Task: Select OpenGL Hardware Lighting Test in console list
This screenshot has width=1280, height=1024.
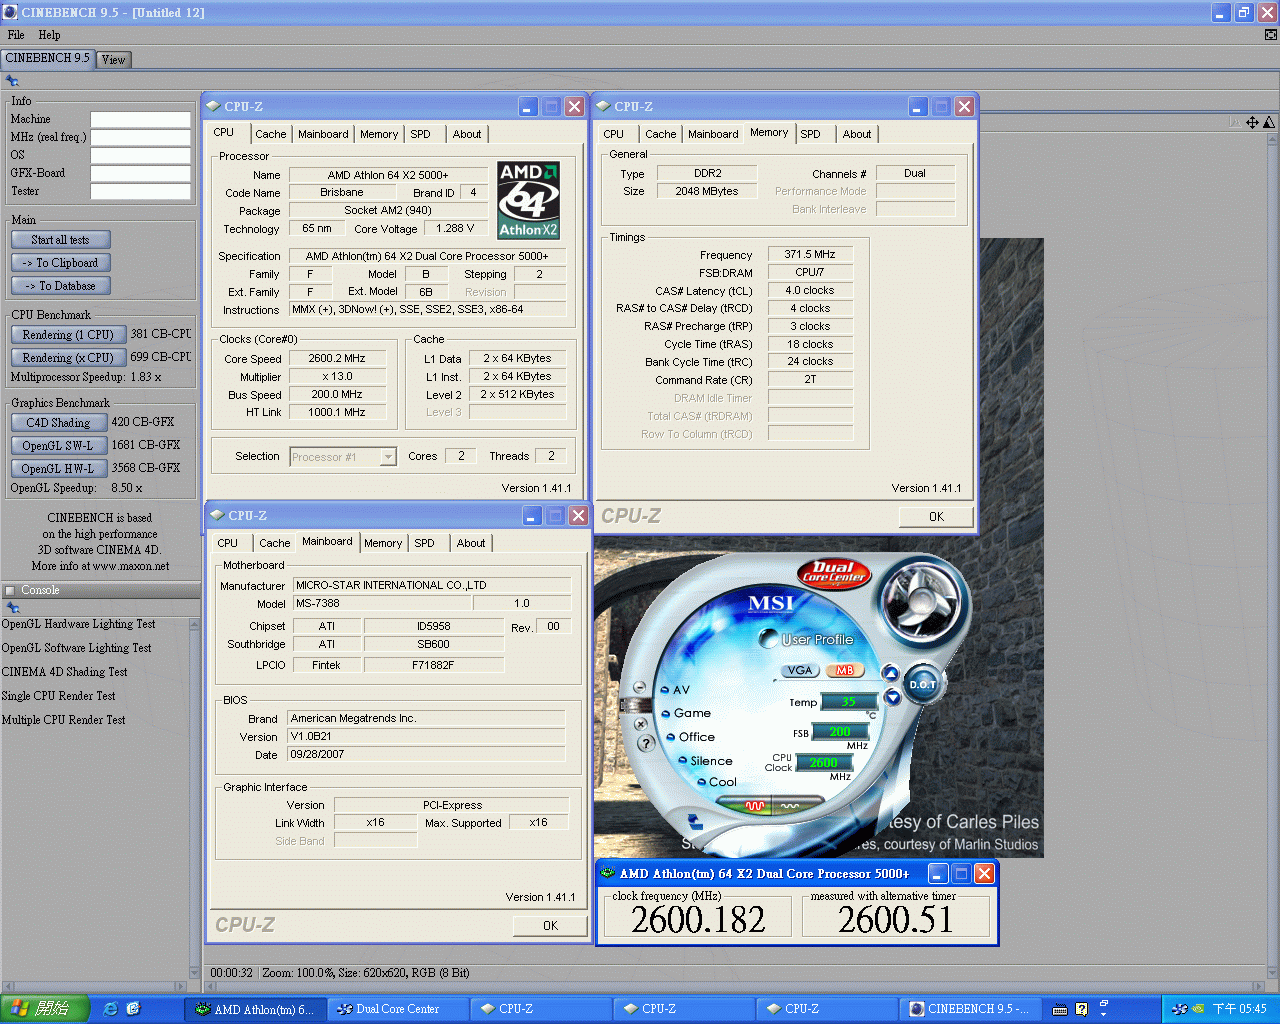Action: [79, 624]
